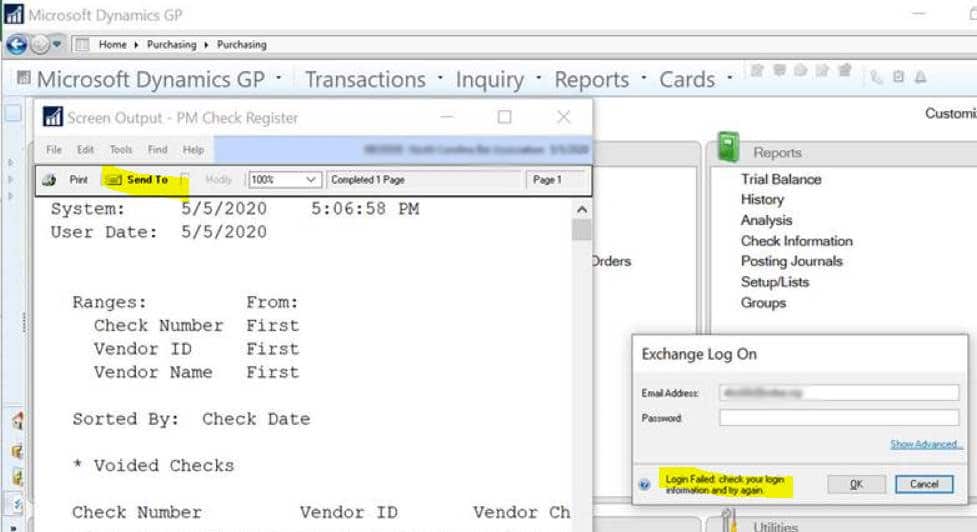
Task: Open the navigation history dropdown arrow
Action: point(57,44)
